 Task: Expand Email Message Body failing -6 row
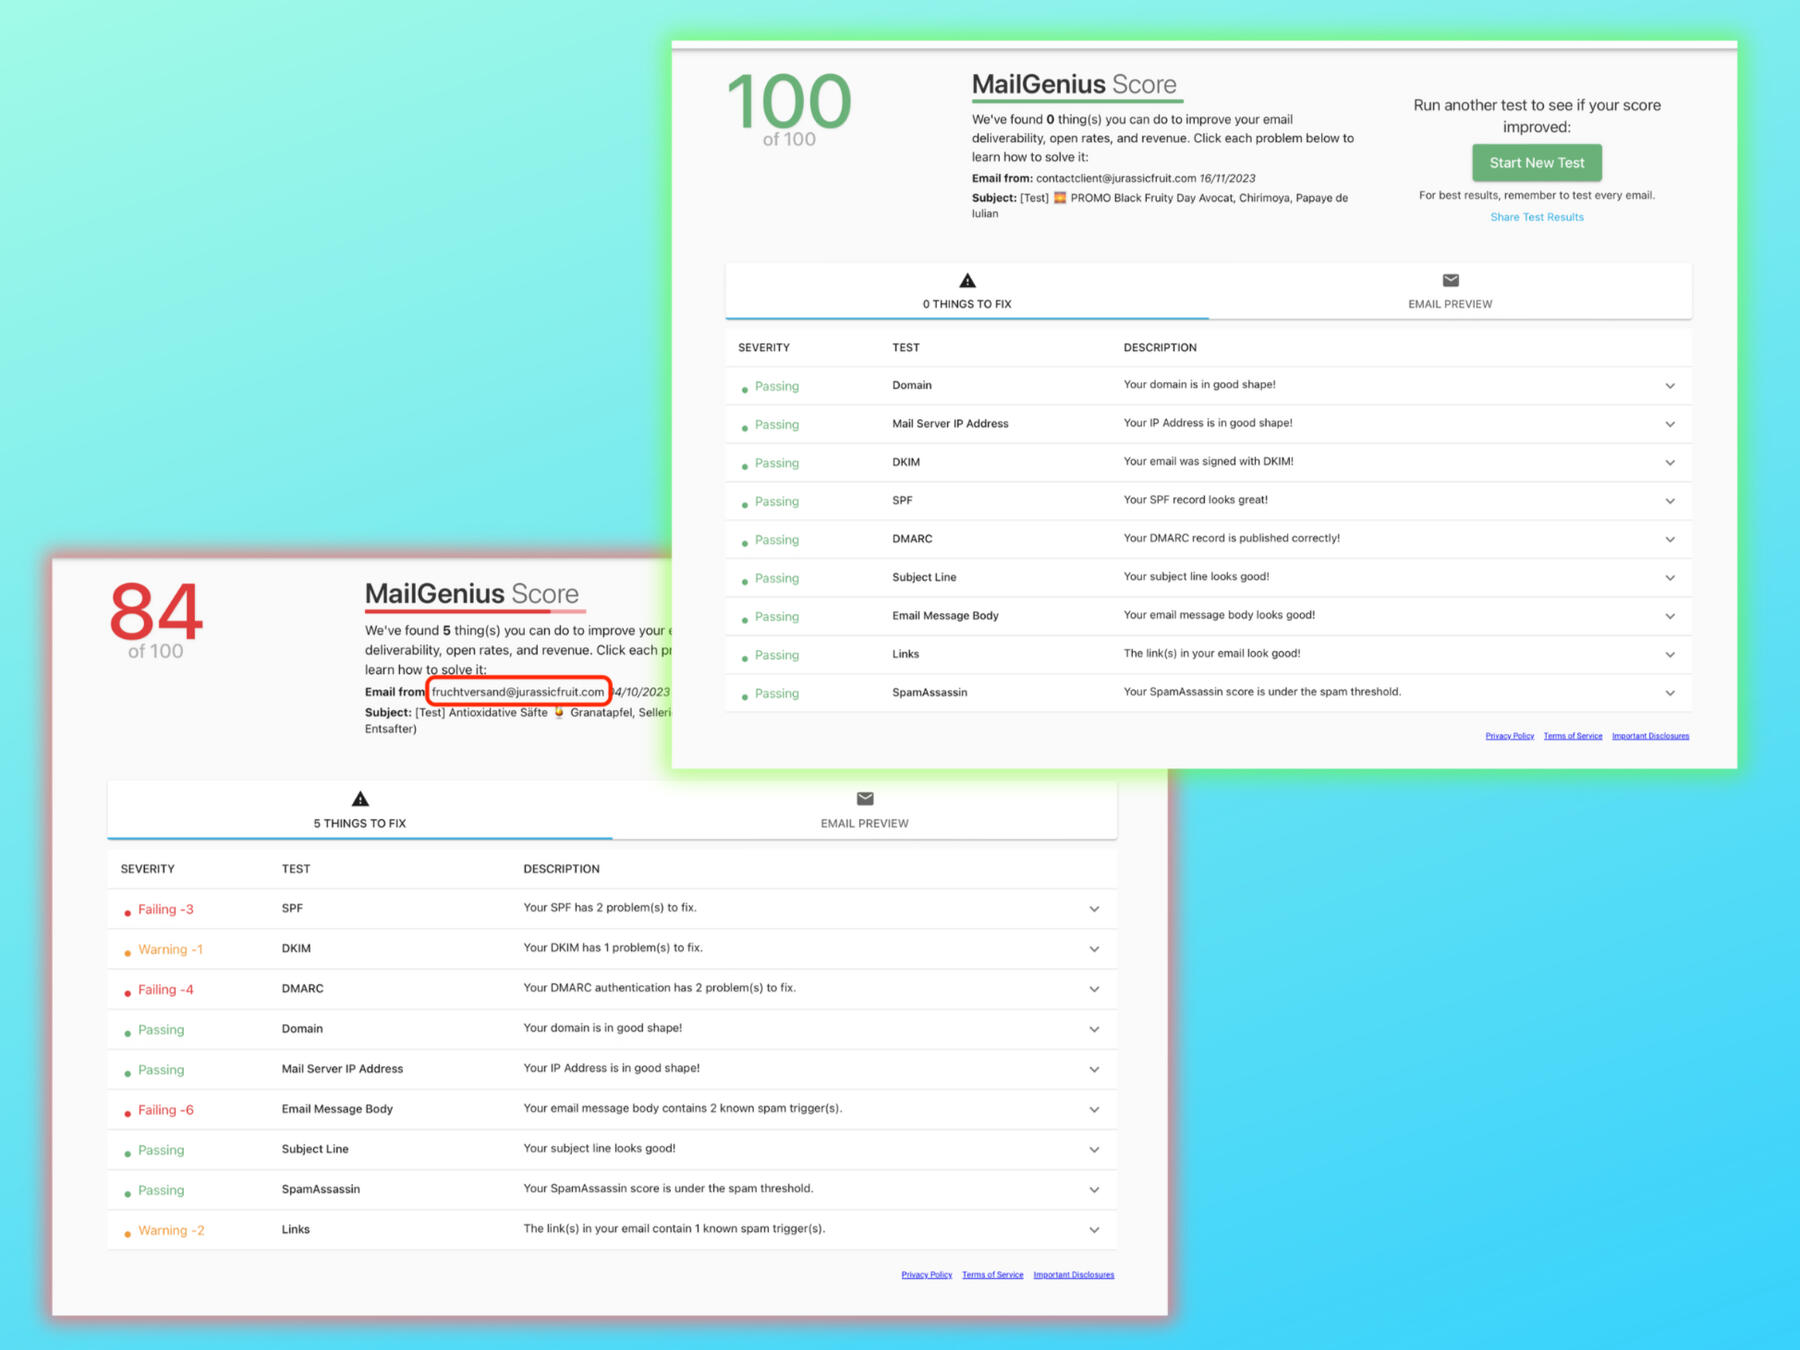tap(1094, 1109)
